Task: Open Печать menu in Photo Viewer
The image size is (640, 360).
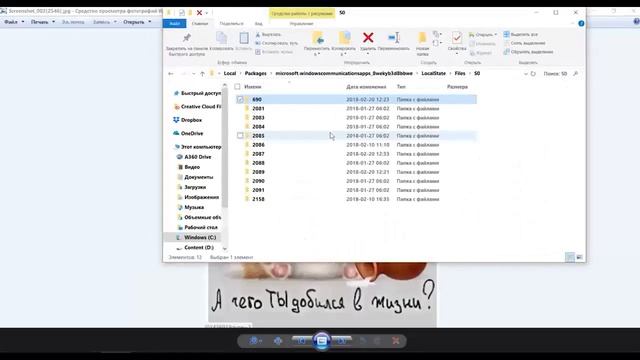Action: pyautogui.click(x=42, y=22)
